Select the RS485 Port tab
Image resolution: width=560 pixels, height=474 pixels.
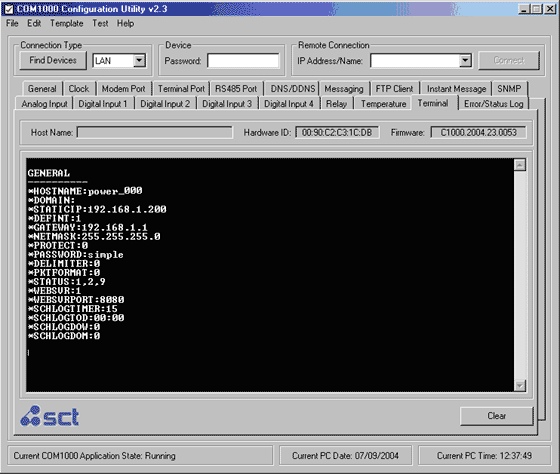[x=236, y=89]
